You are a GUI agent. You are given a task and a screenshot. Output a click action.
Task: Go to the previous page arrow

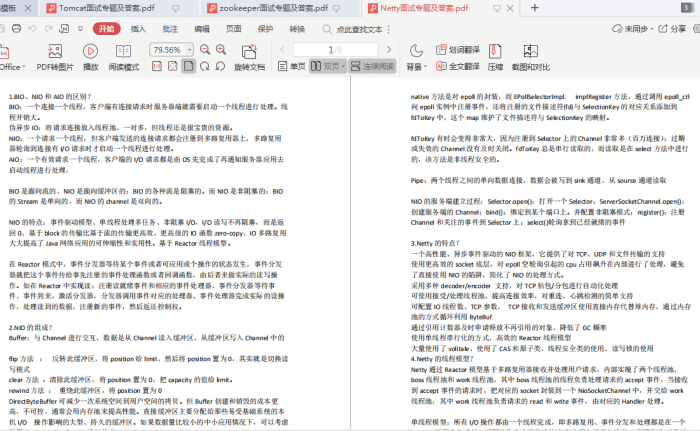coord(282,50)
